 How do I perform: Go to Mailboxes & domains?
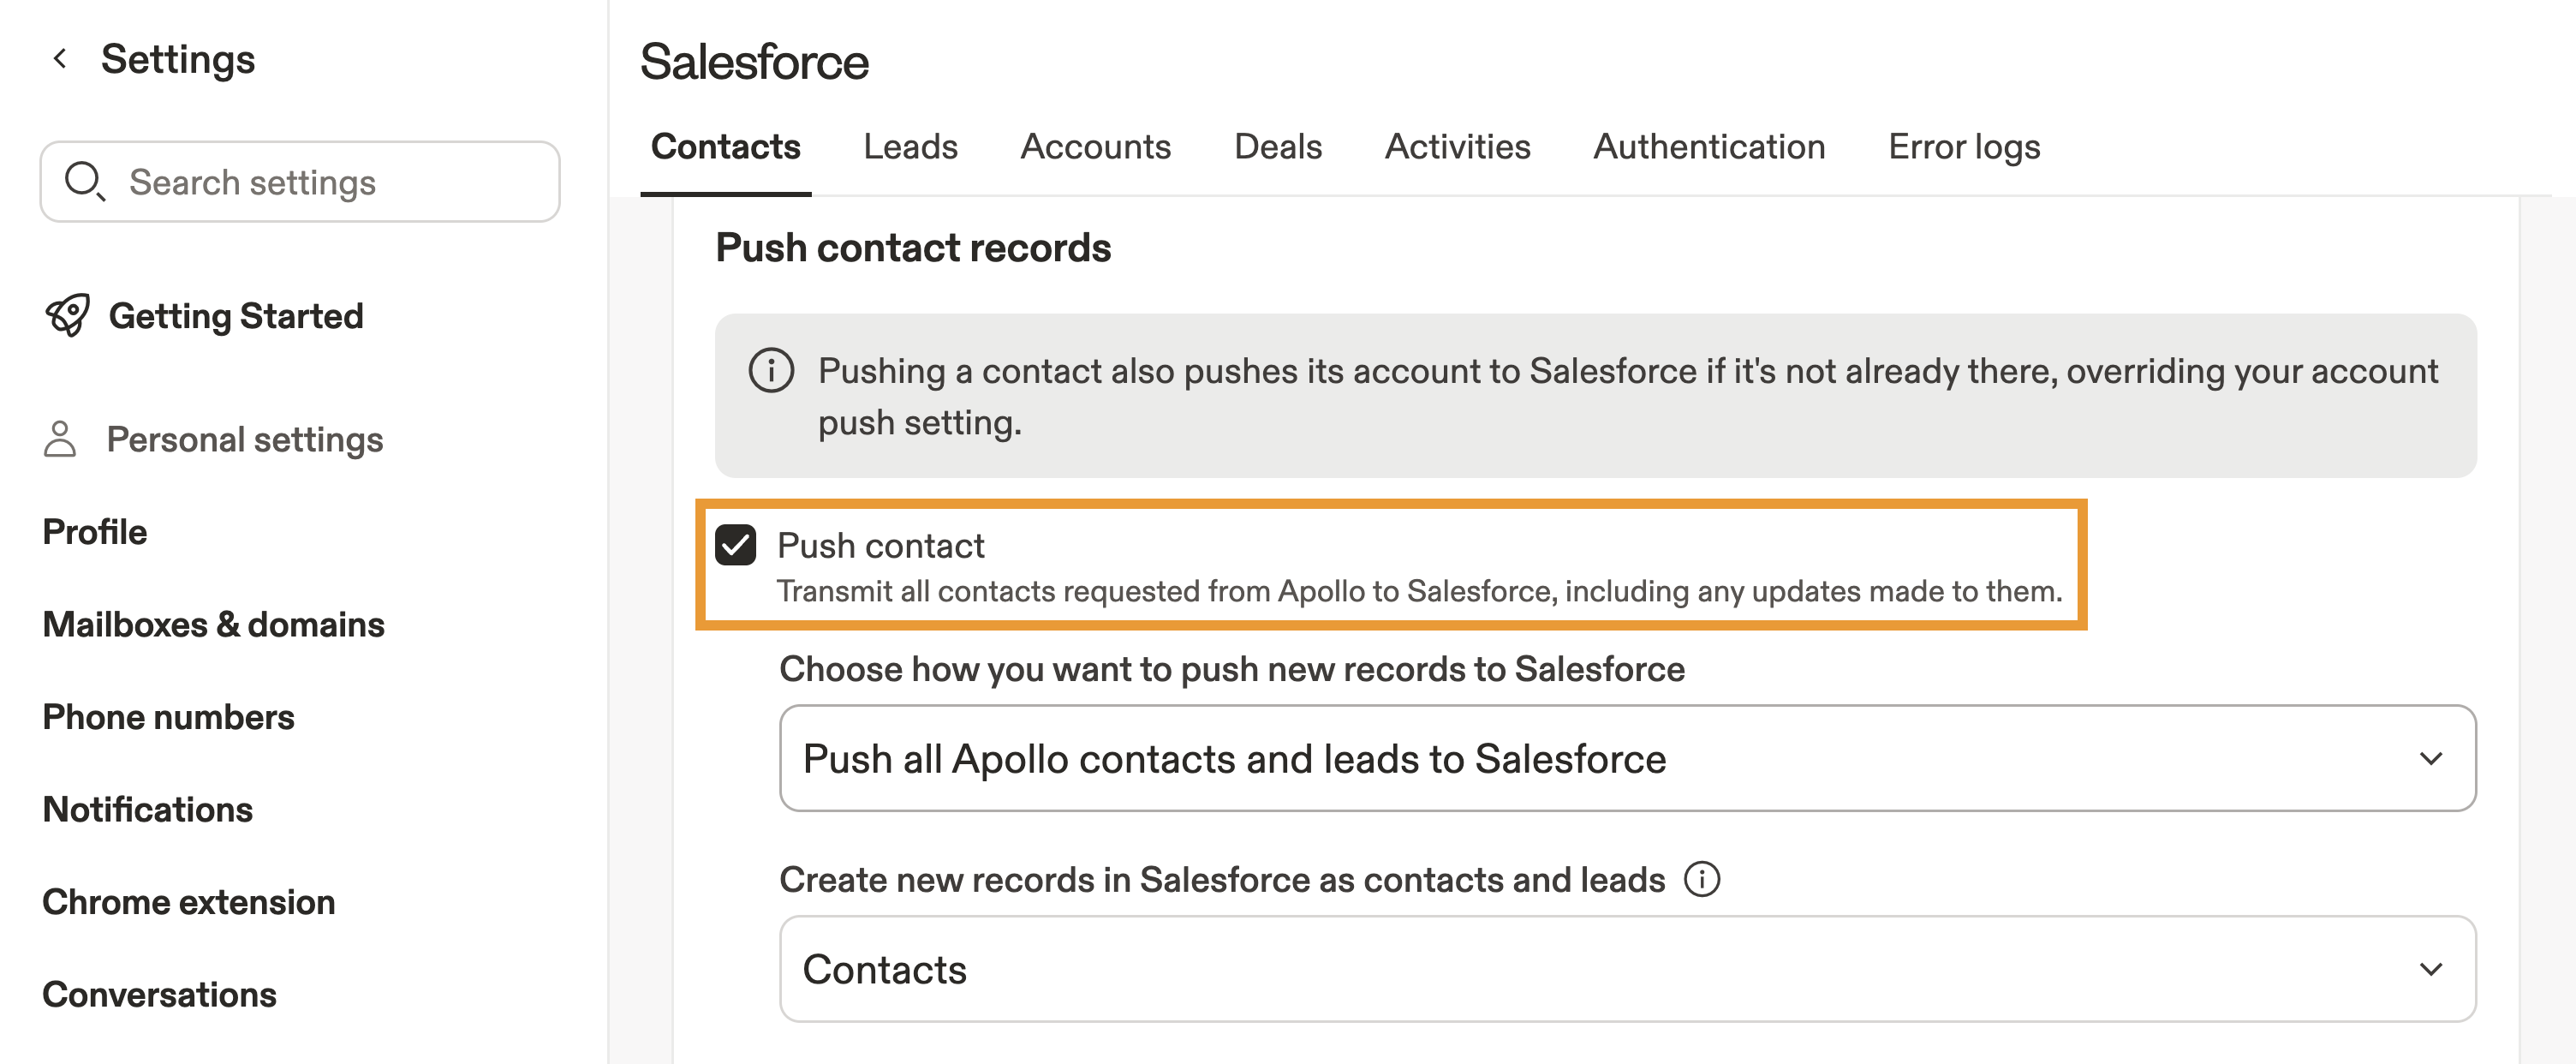pyautogui.click(x=213, y=624)
